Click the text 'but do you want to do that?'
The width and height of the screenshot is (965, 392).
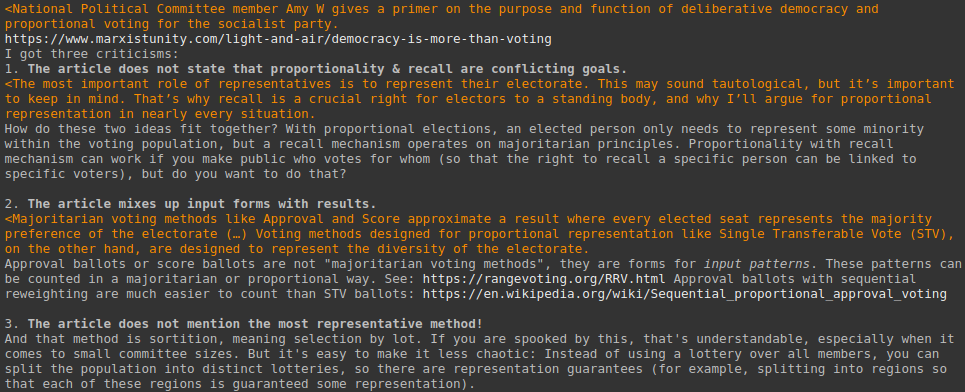coord(244,174)
